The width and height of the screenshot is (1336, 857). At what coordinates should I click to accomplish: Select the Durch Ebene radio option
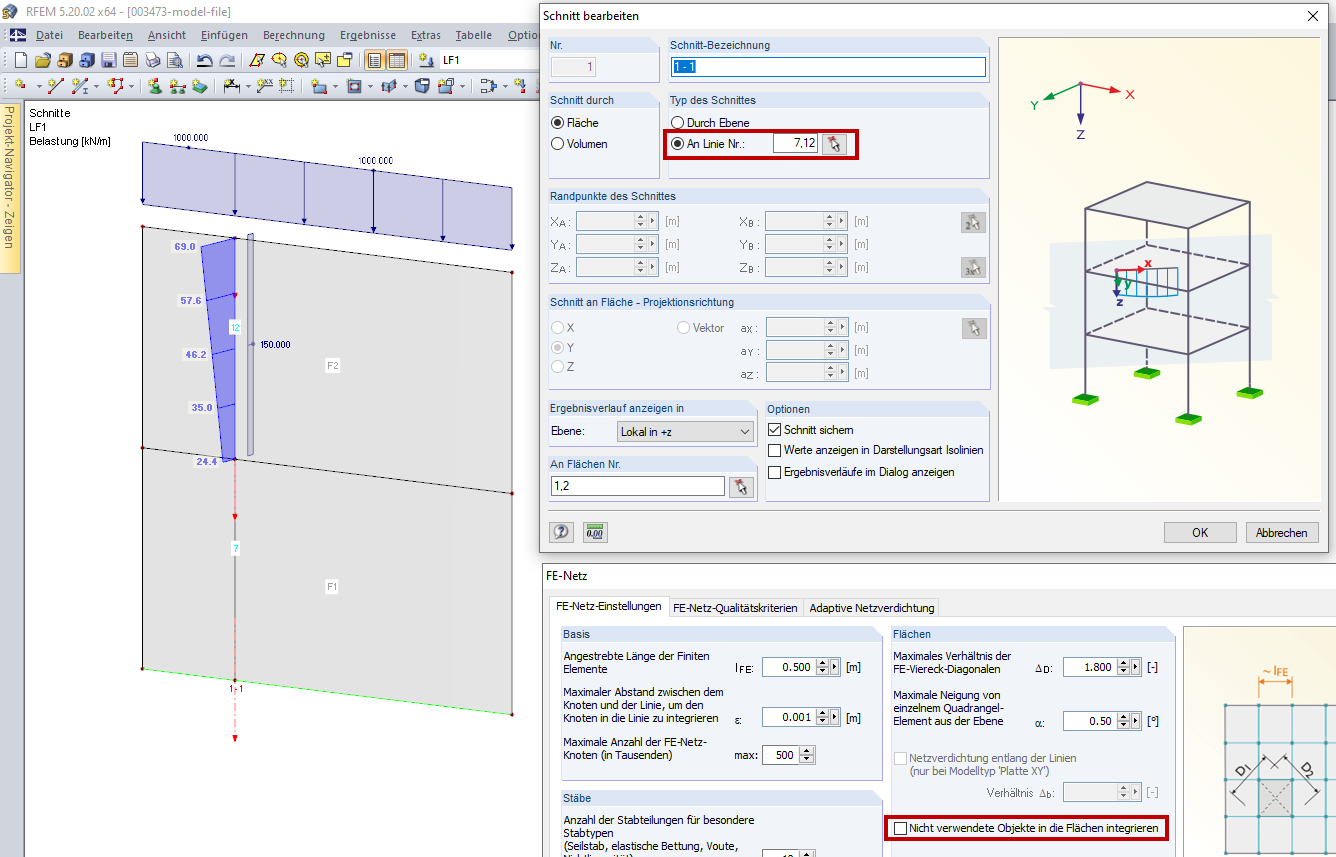click(677, 123)
